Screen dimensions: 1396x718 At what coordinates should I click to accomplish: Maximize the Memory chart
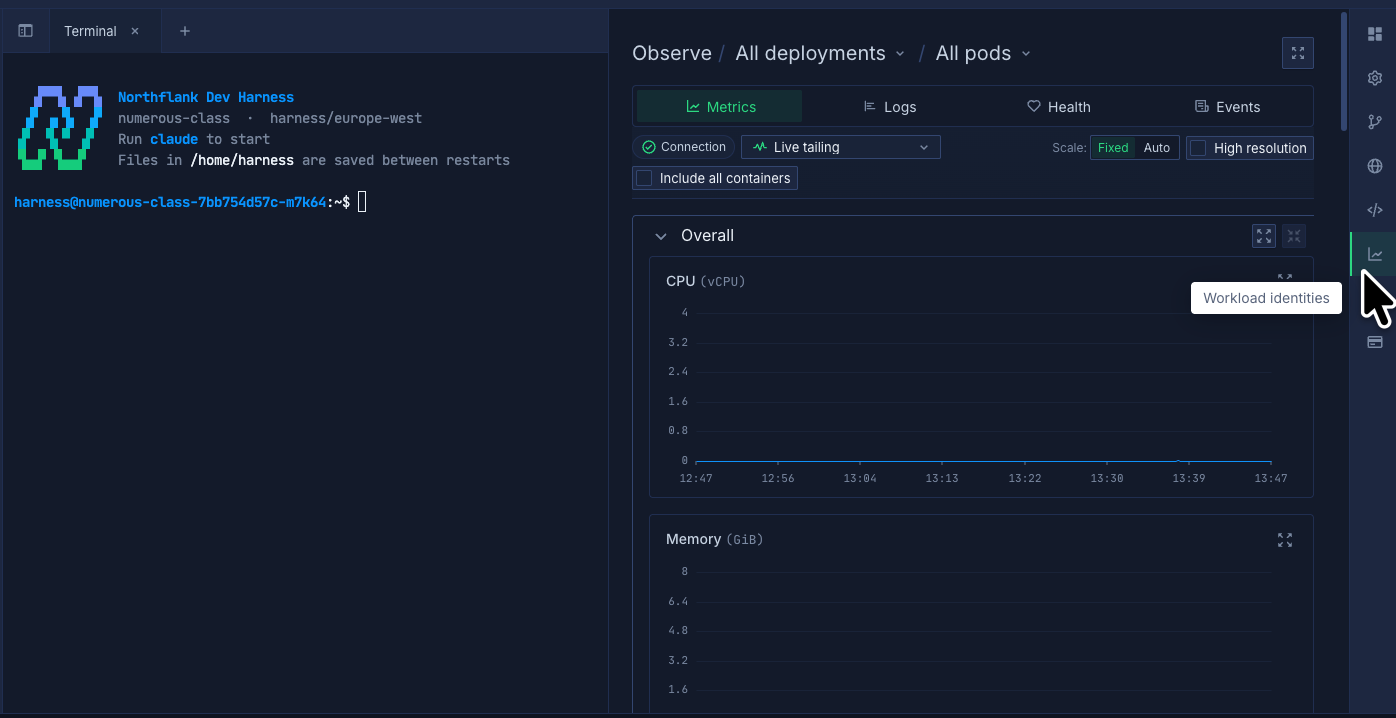tap(1285, 540)
